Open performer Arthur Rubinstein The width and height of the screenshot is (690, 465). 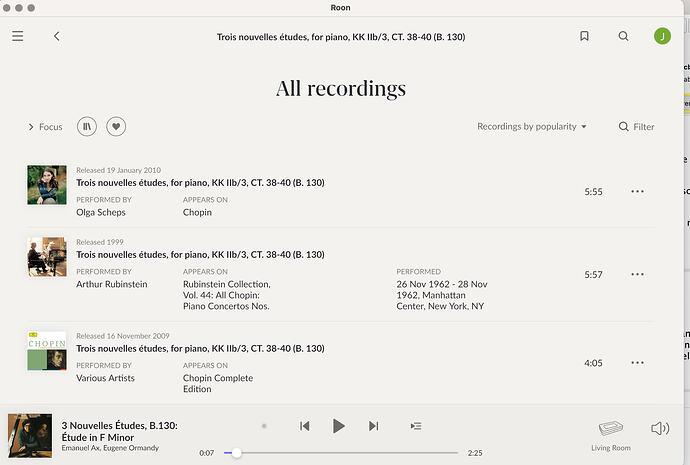point(112,284)
